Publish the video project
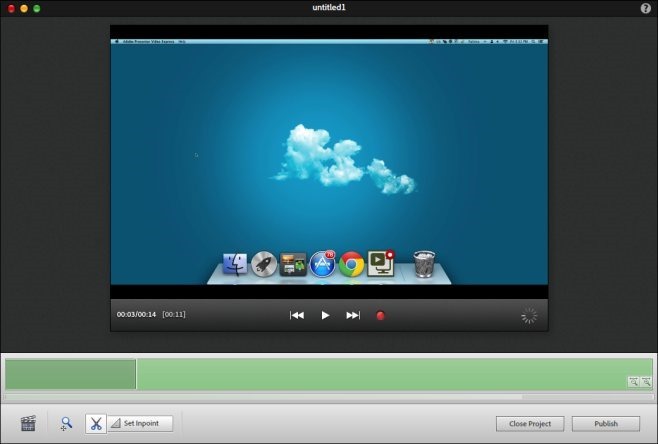Image resolution: width=658 pixels, height=444 pixels. click(606, 424)
